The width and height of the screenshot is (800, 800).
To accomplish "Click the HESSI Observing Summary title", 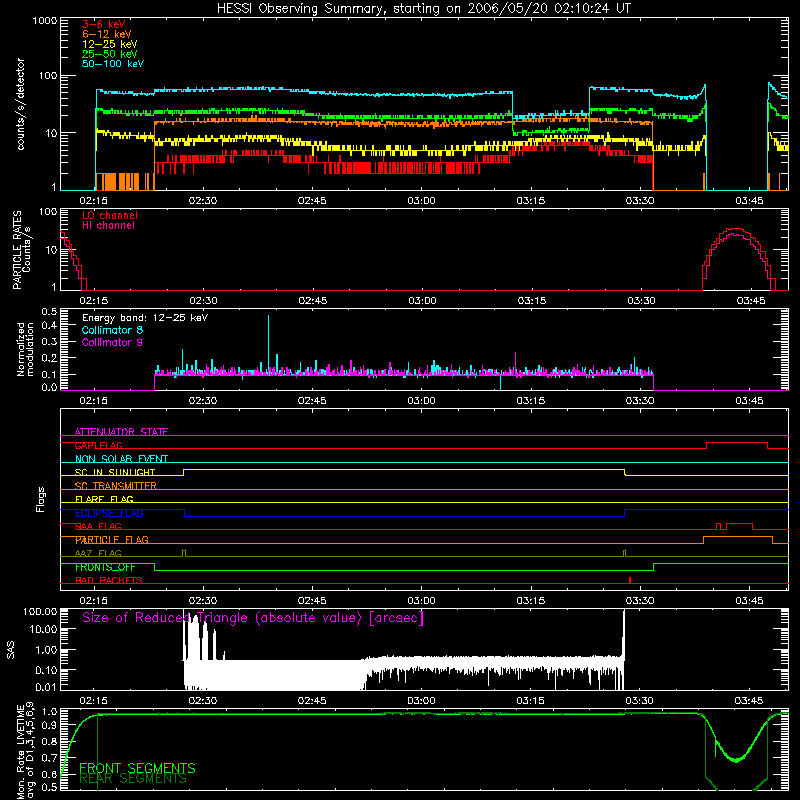I will pyautogui.click(x=424, y=9).
